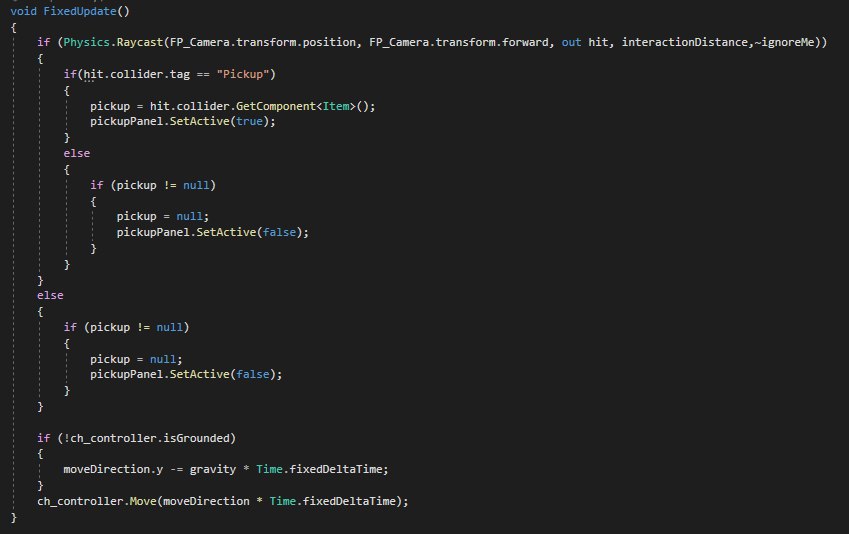Click the -= operator in gravity line

(x=177, y=469)
